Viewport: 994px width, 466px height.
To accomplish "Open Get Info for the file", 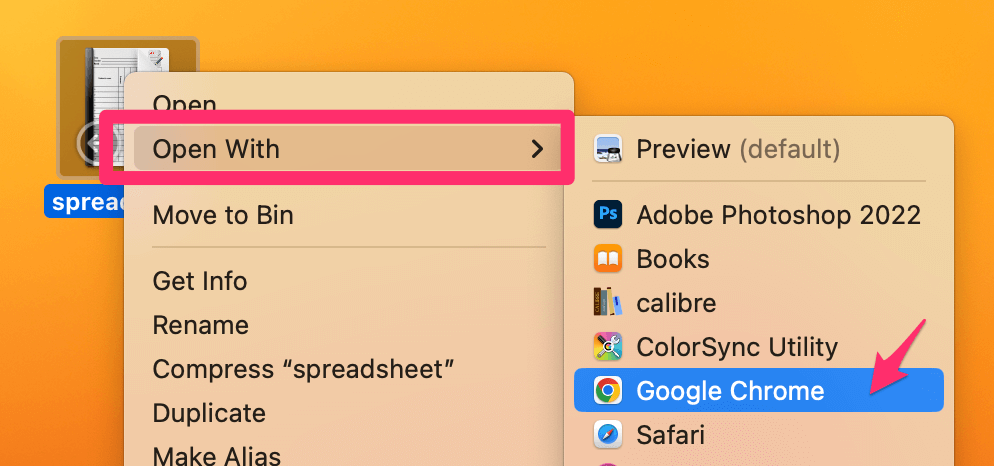I will (199, 281).
